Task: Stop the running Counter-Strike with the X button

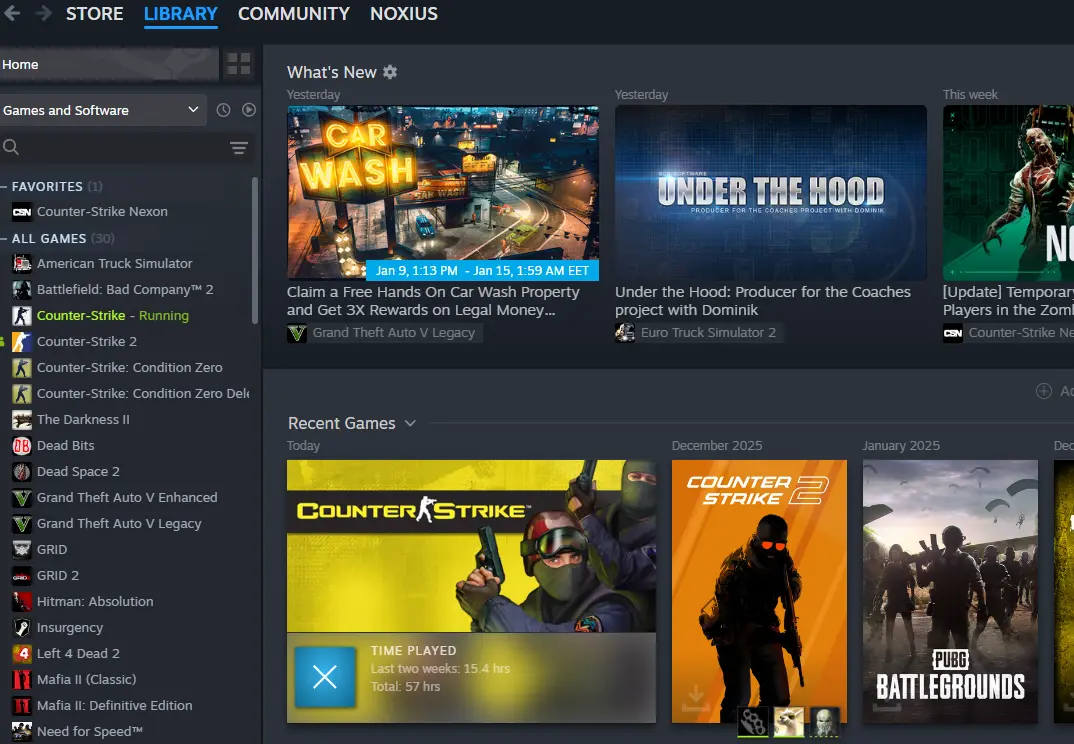Action: (x=325, y=677)
